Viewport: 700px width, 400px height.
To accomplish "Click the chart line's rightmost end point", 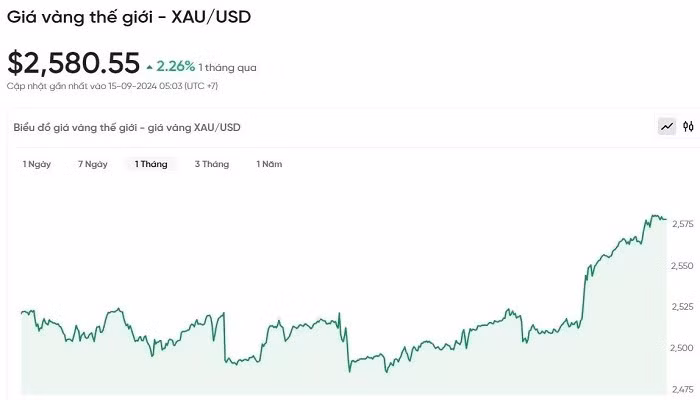I will coord(666,219).
